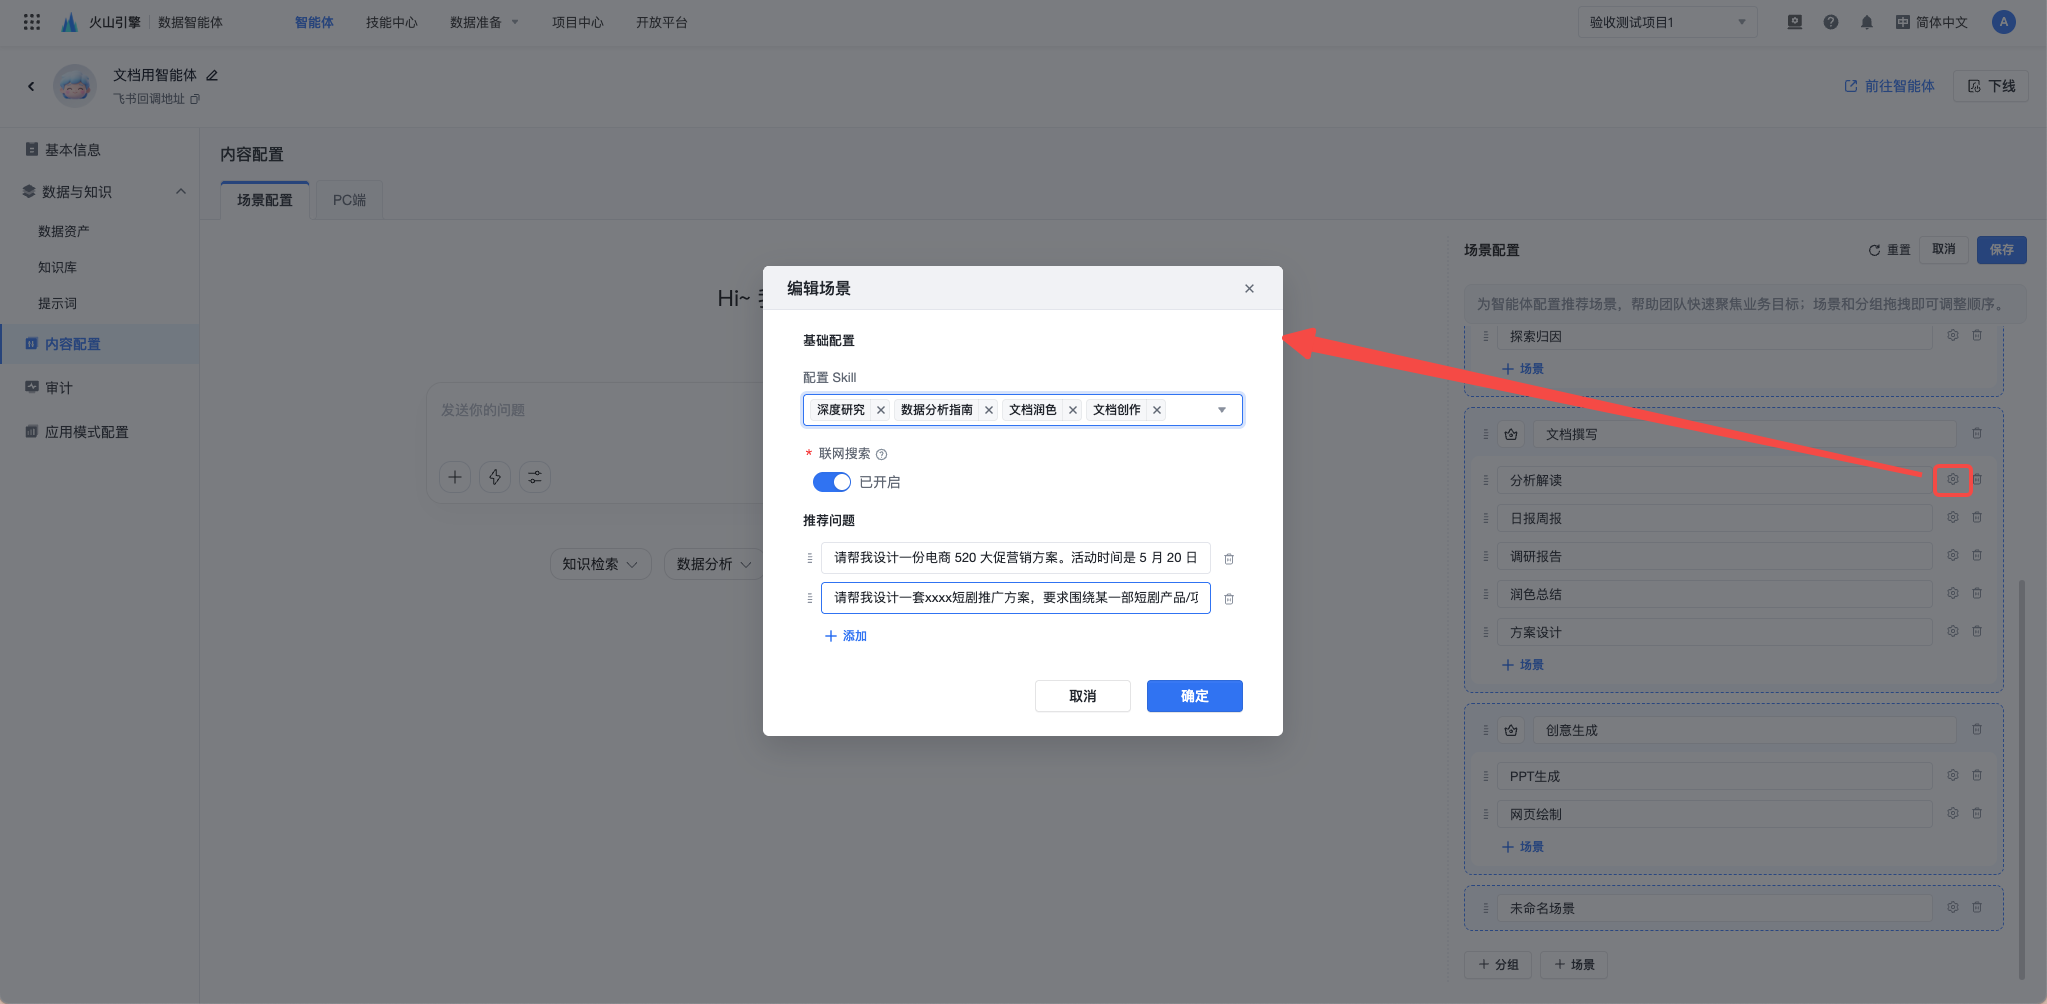The image size is (2047, 1004).
Task: Click the second recommended question input field
Action: [1015, 598]
